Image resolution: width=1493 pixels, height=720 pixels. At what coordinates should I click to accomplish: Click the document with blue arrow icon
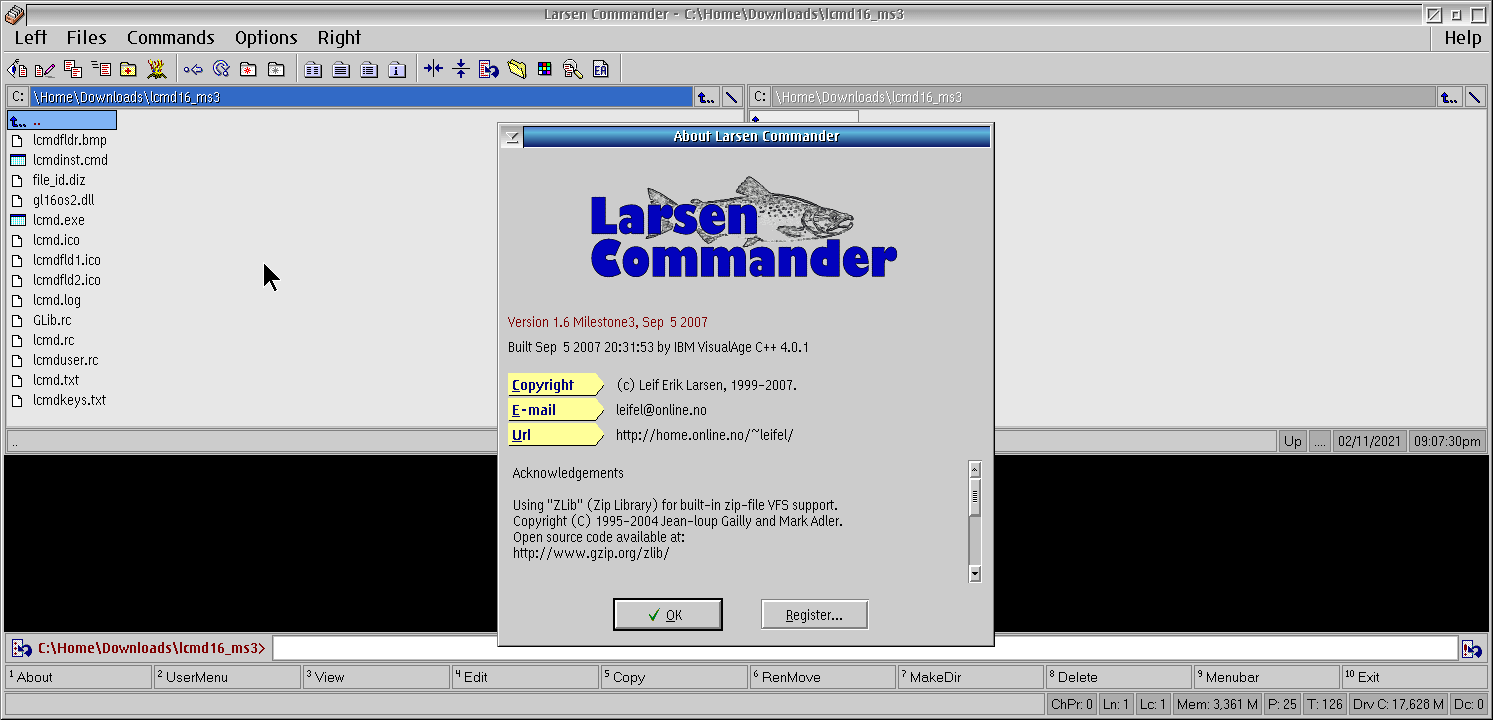pos(489,69)
